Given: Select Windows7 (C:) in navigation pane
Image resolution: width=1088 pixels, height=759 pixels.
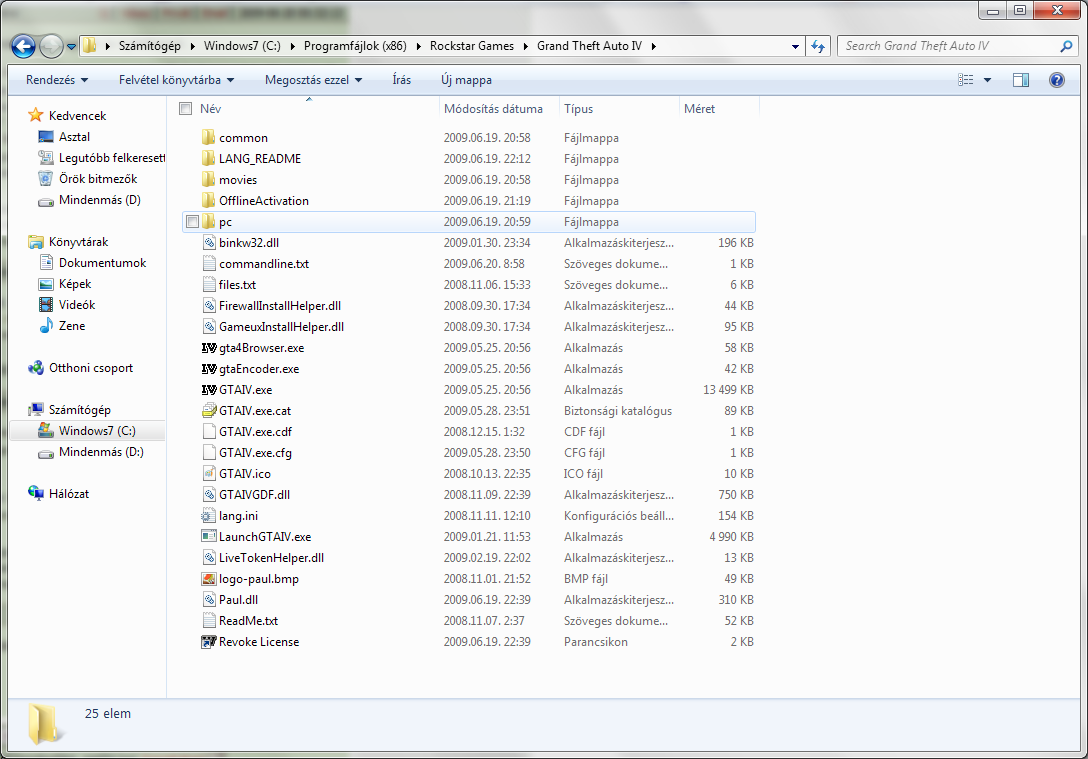Looking at the screenshot, I should [97, 431].
